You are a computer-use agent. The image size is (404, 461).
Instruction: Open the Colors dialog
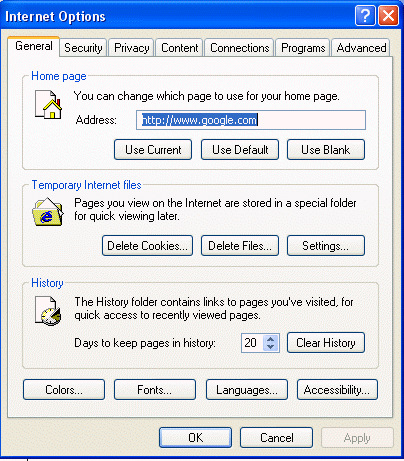click(64, 390)
